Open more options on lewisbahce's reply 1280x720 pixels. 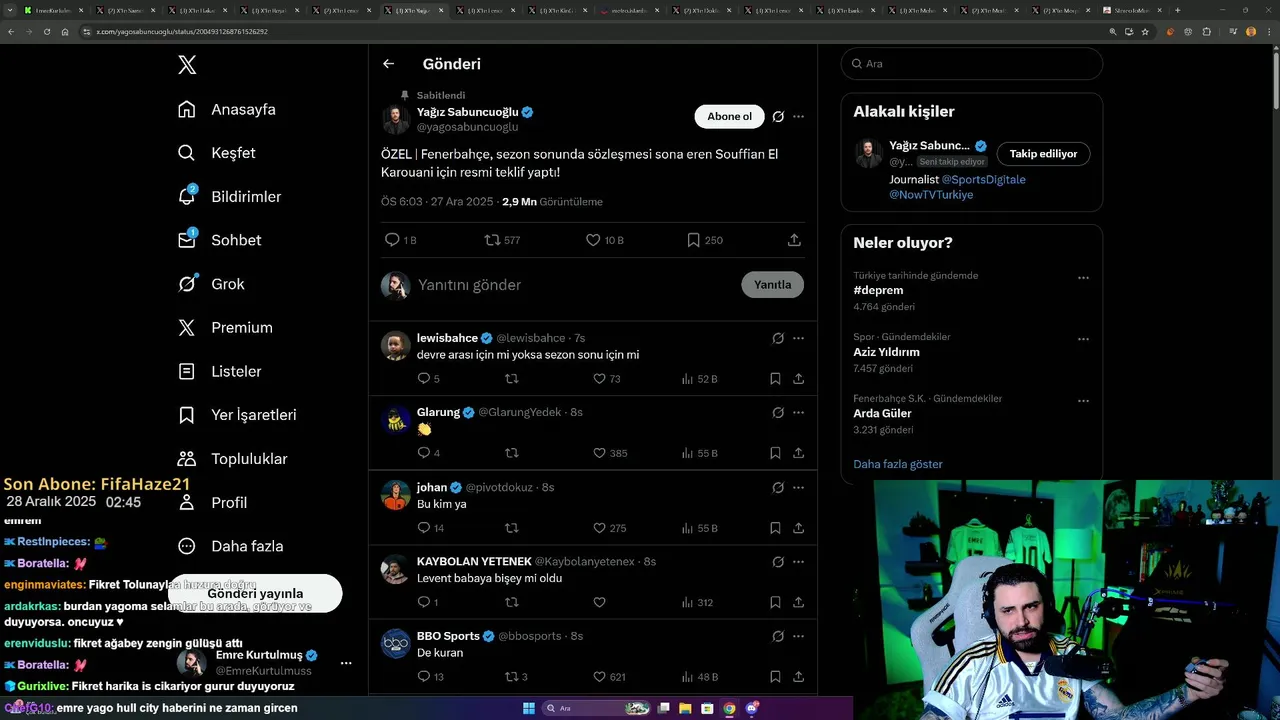(798, 338)
